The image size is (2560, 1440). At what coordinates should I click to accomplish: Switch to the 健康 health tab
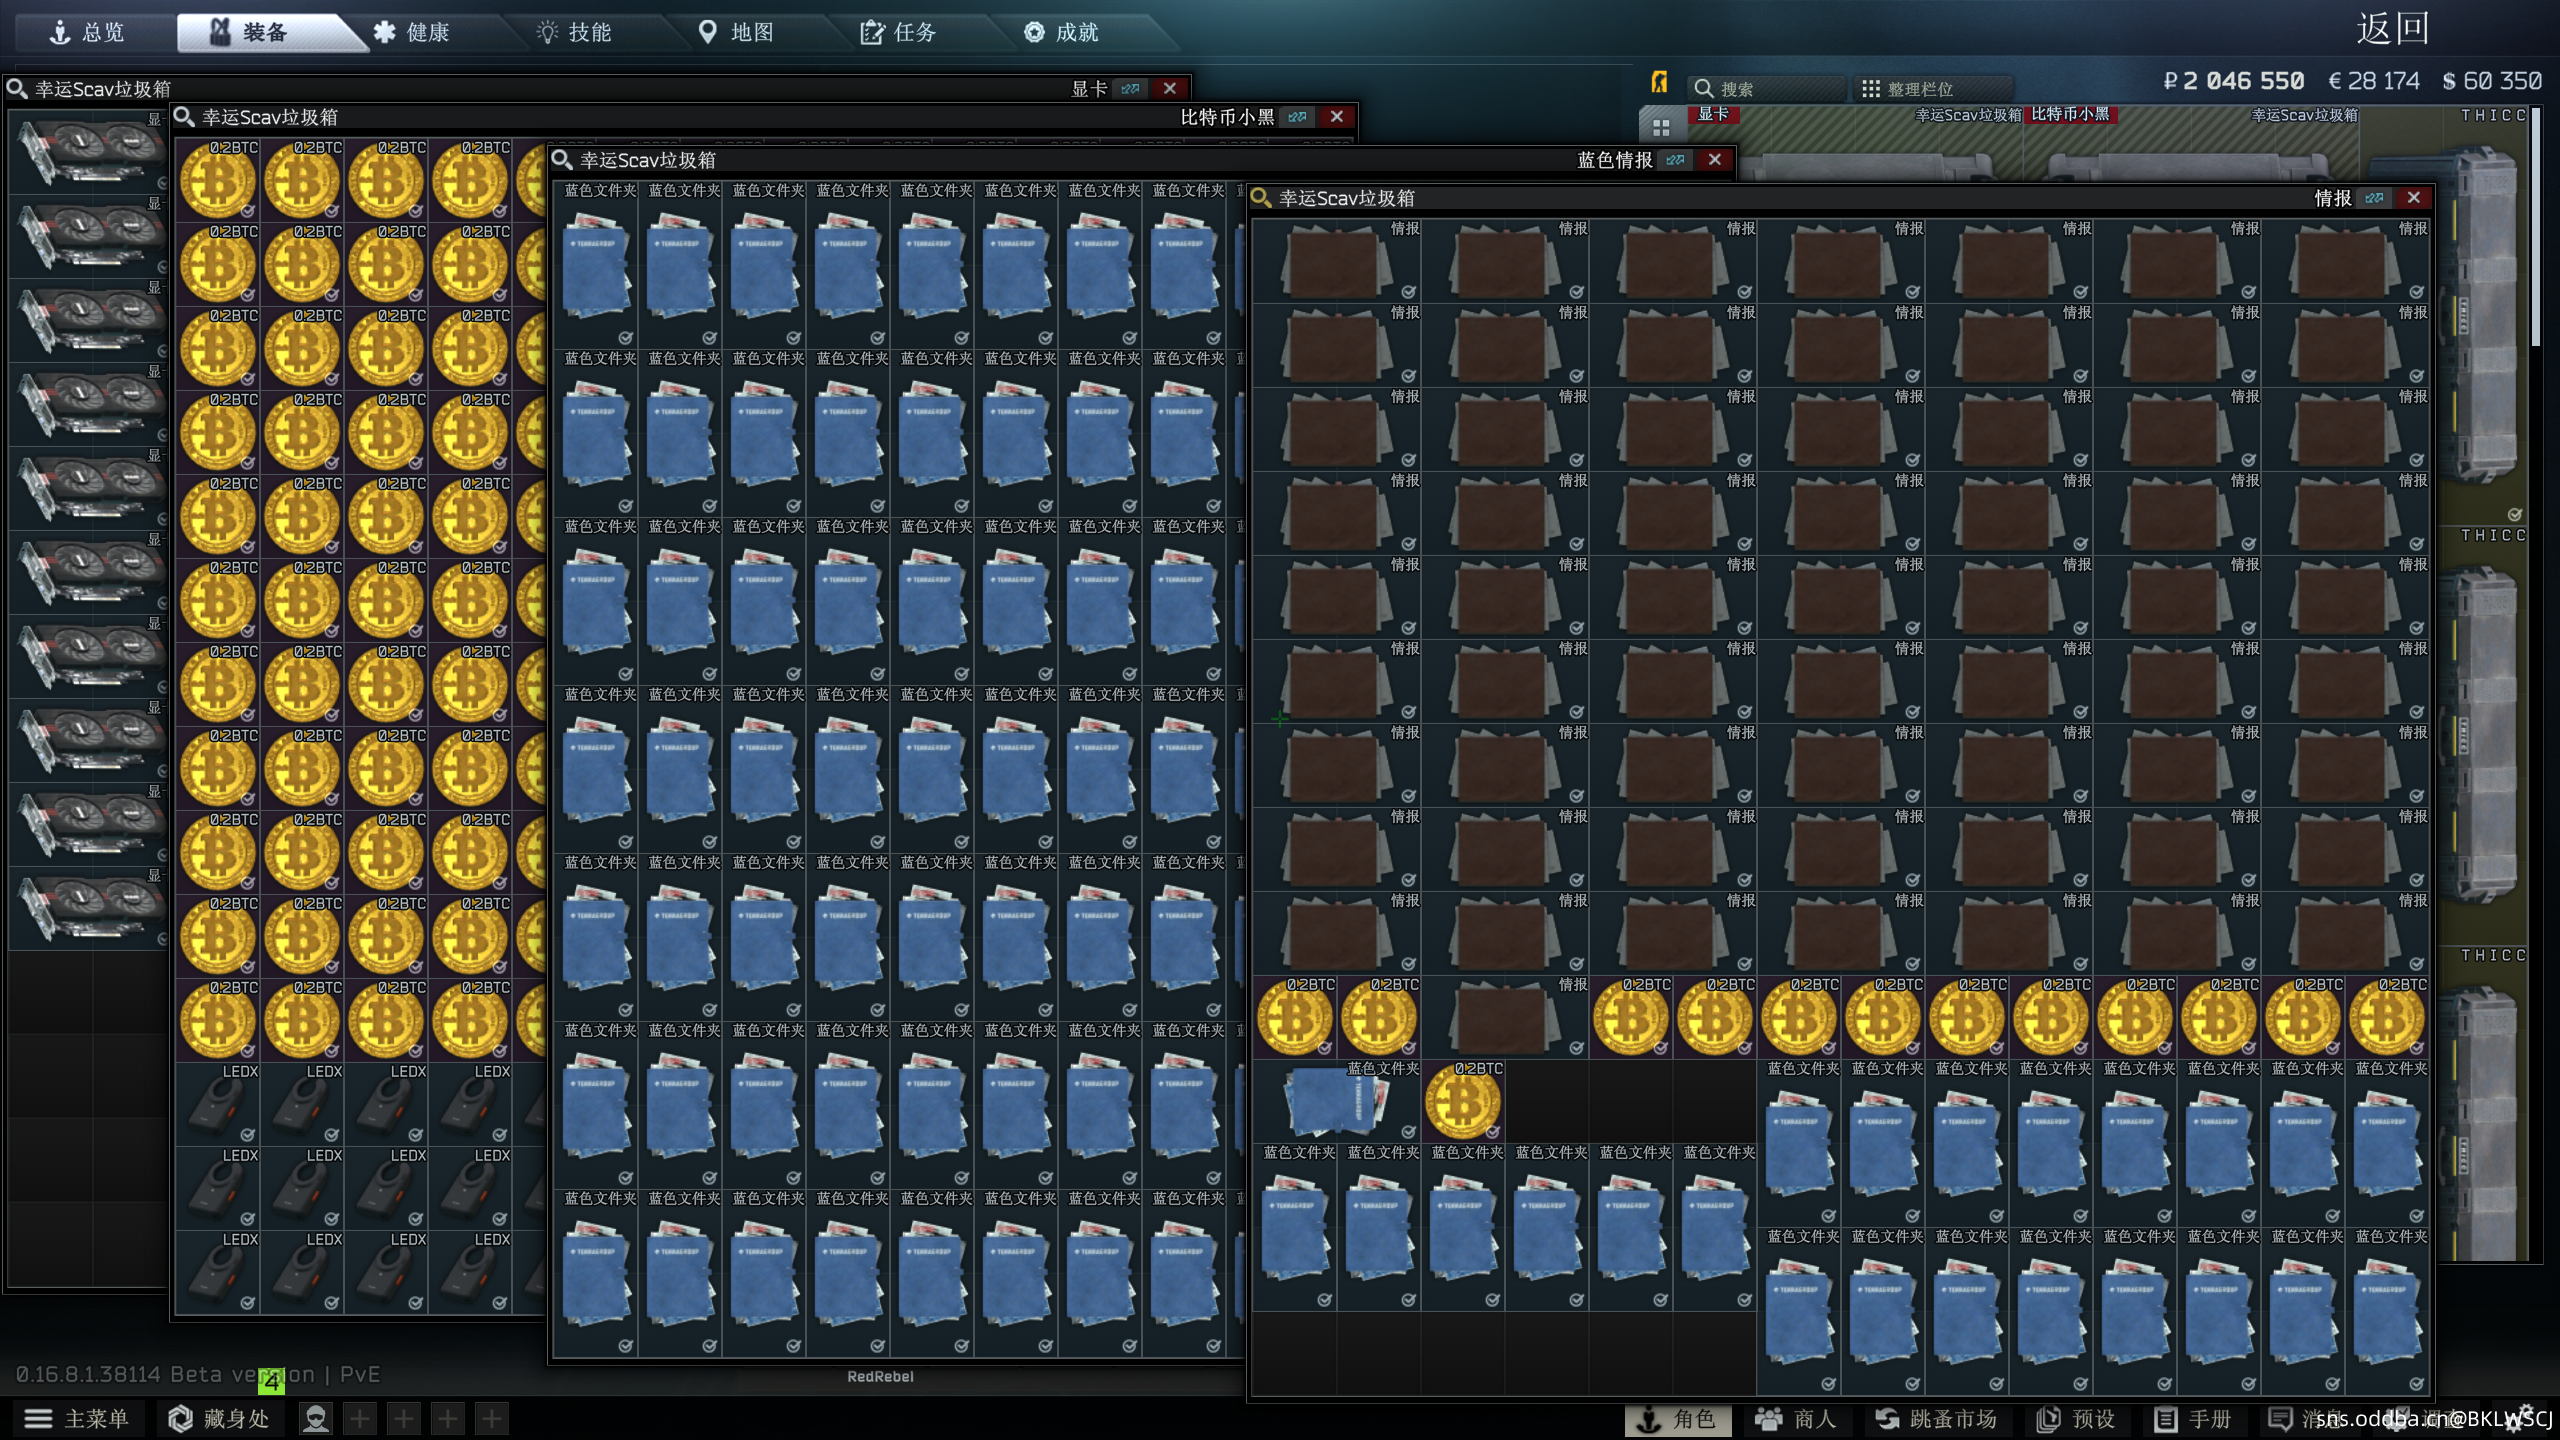tap(412, 32)
